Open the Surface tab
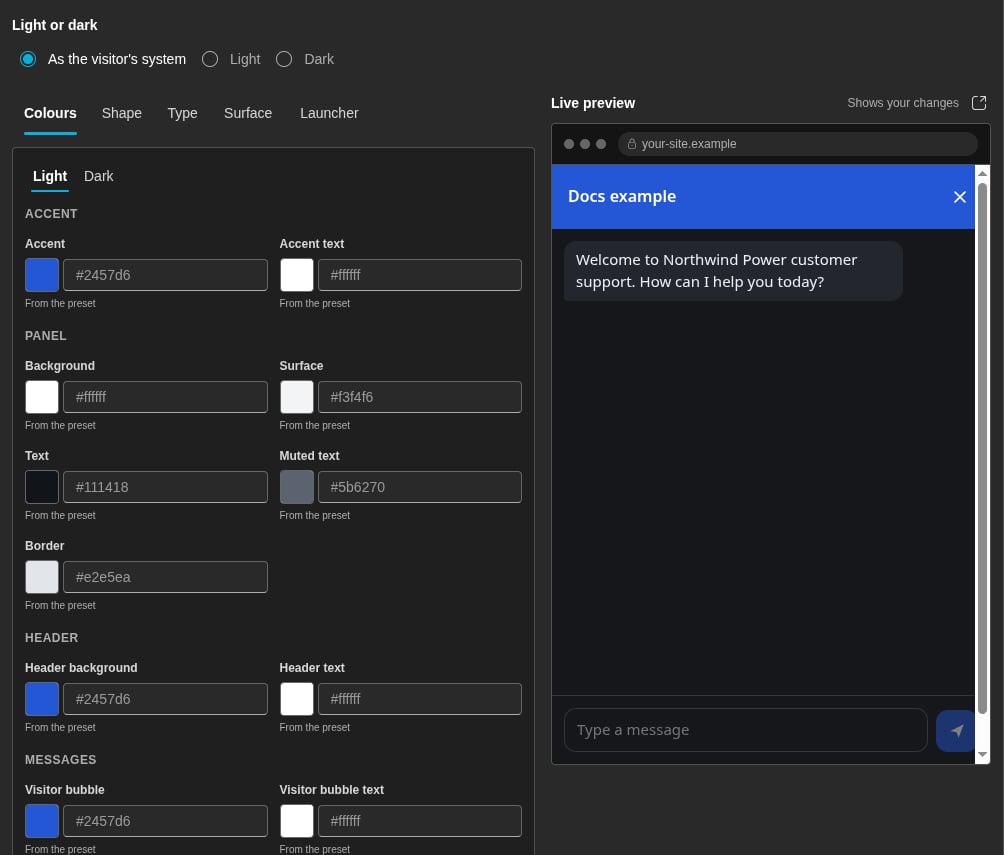Image resolution: width=1004 pixels, height=855 pixels. (x=248, y=113)
